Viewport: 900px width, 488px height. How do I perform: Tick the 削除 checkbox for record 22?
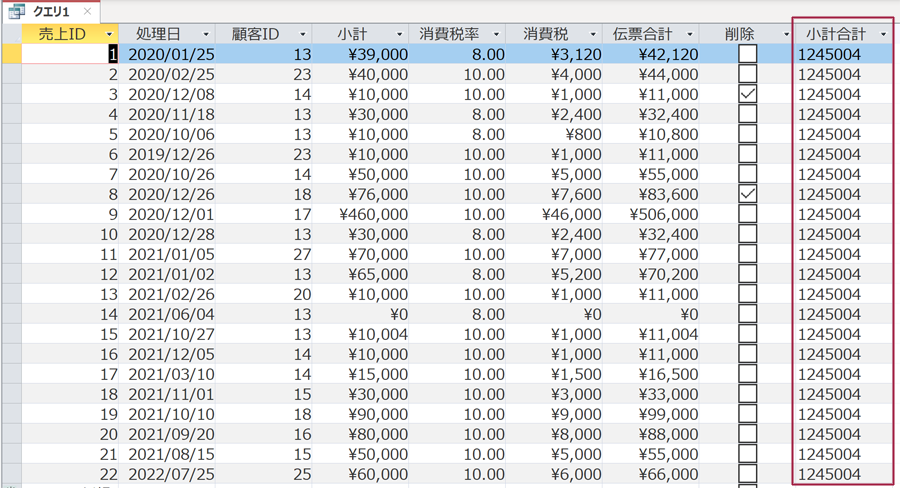747,474
